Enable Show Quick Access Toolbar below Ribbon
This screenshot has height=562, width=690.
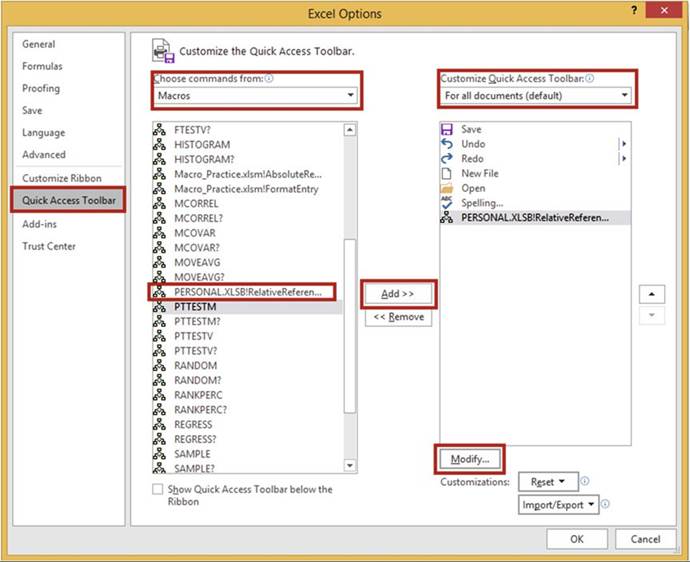pos(157,489)
